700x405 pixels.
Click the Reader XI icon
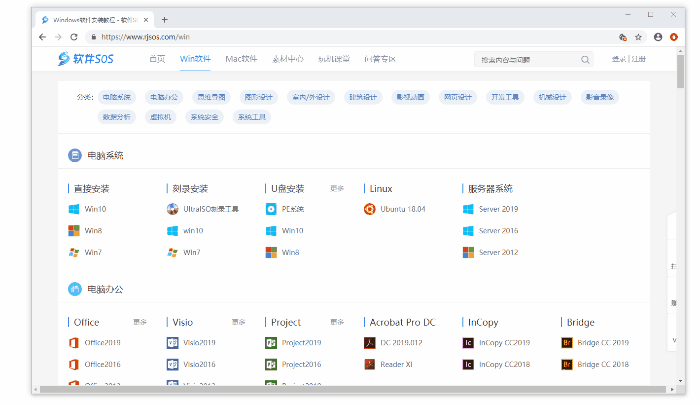(x=370, y=364)
